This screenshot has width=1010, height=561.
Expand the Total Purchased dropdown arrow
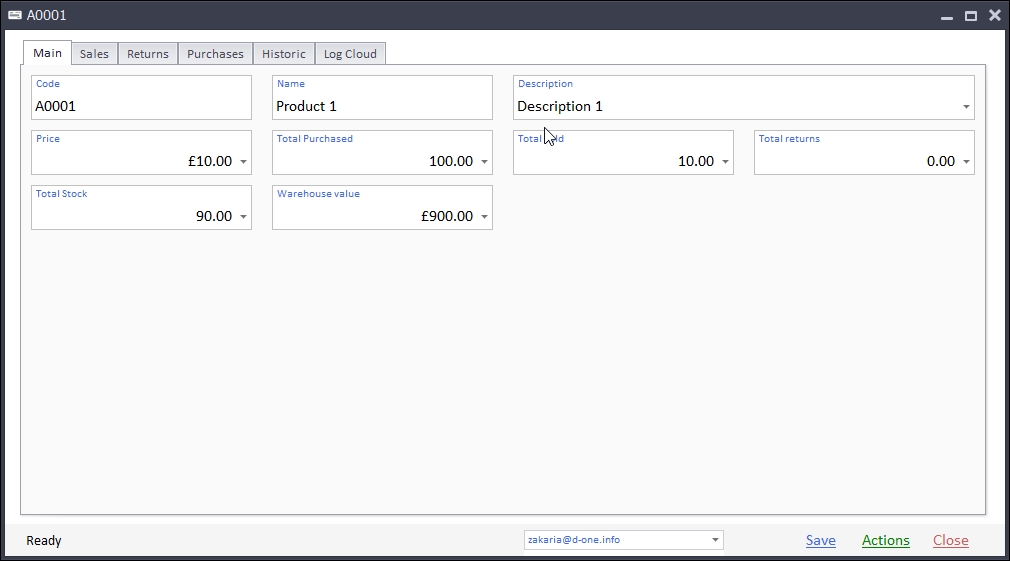coord(484,162)
